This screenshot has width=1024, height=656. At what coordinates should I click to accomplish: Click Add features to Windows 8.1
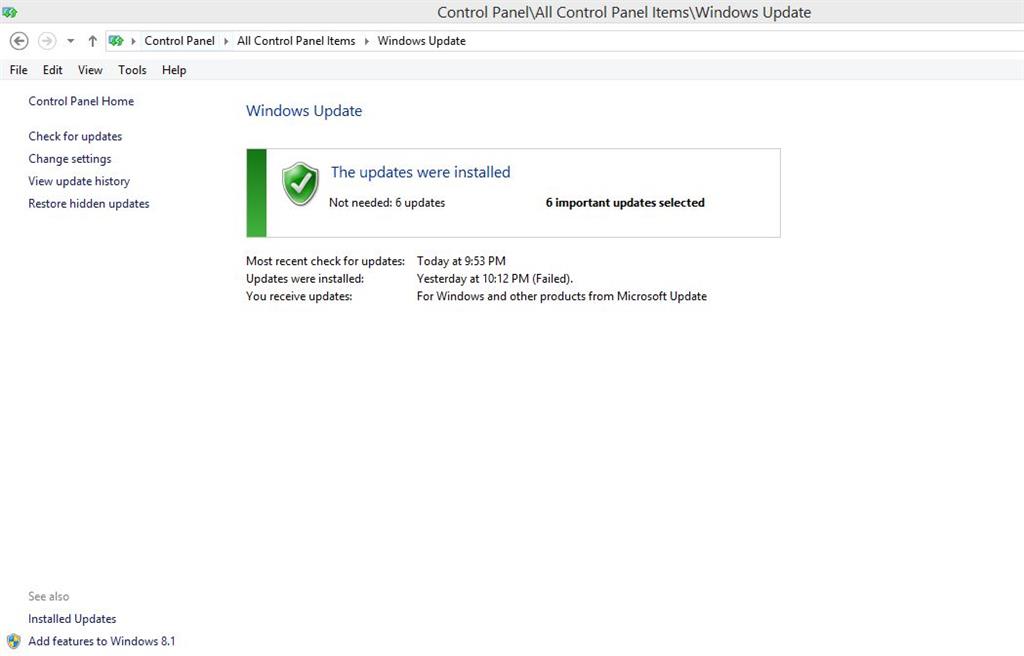(x=102, y=641)
